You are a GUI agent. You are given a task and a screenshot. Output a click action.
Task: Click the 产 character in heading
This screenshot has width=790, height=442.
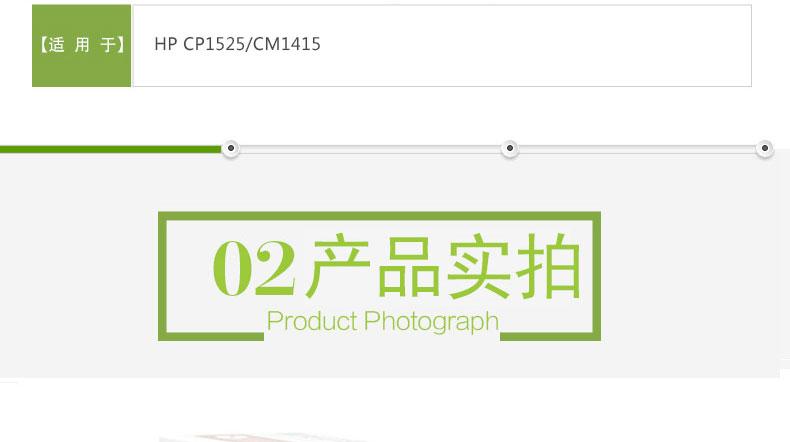click(339, 265)
